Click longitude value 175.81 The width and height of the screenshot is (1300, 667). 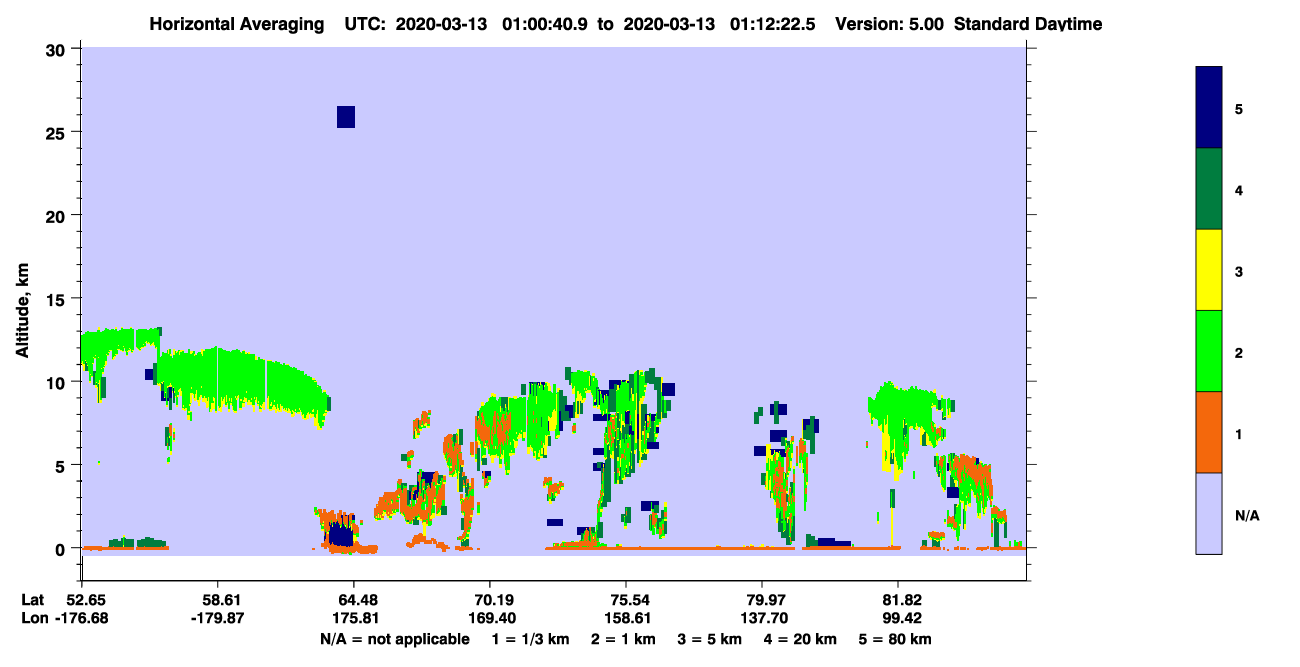(x=354, y=619)
